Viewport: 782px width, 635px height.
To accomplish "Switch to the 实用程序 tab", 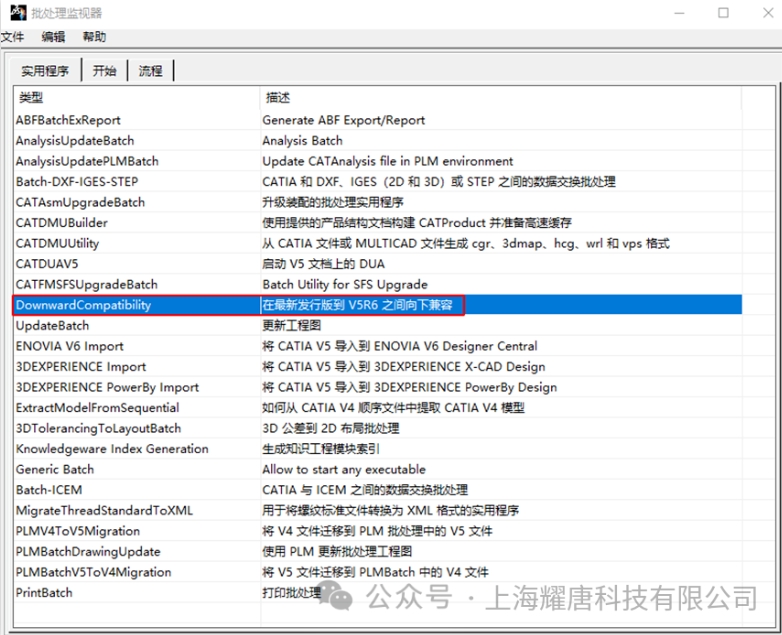I will tap(45, 71).
